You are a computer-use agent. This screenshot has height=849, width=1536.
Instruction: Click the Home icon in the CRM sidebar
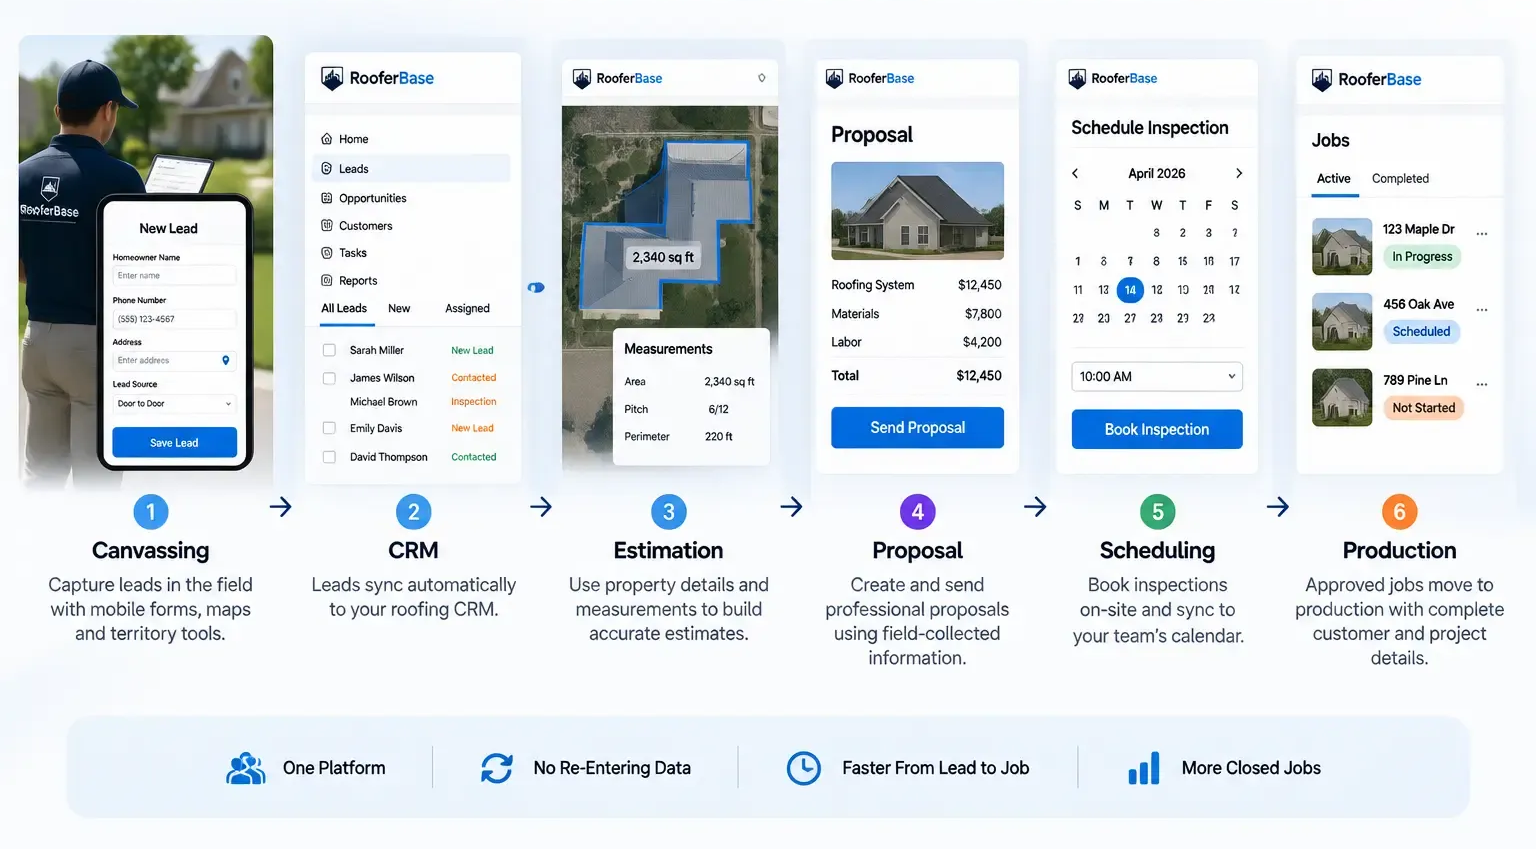pyautogui.click(x=326, y=139)
